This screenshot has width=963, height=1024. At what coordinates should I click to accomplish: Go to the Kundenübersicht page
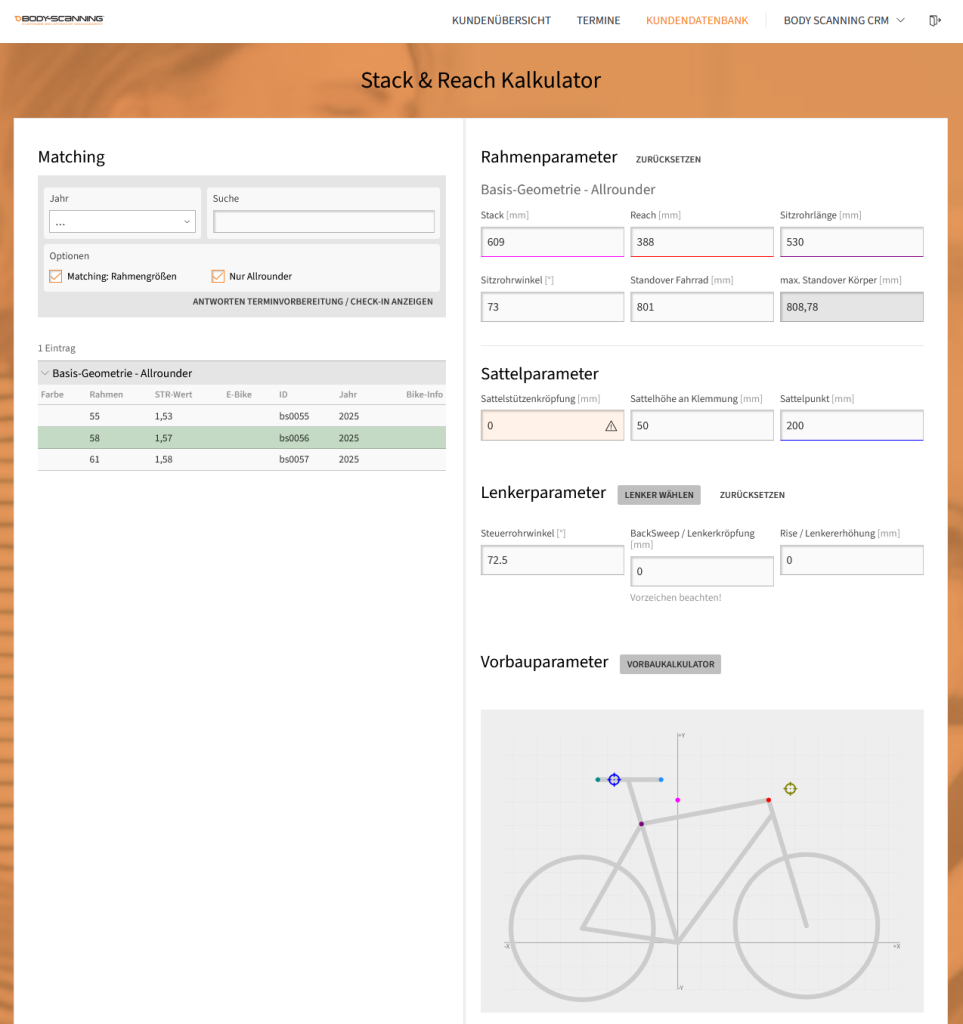point(501,20)
